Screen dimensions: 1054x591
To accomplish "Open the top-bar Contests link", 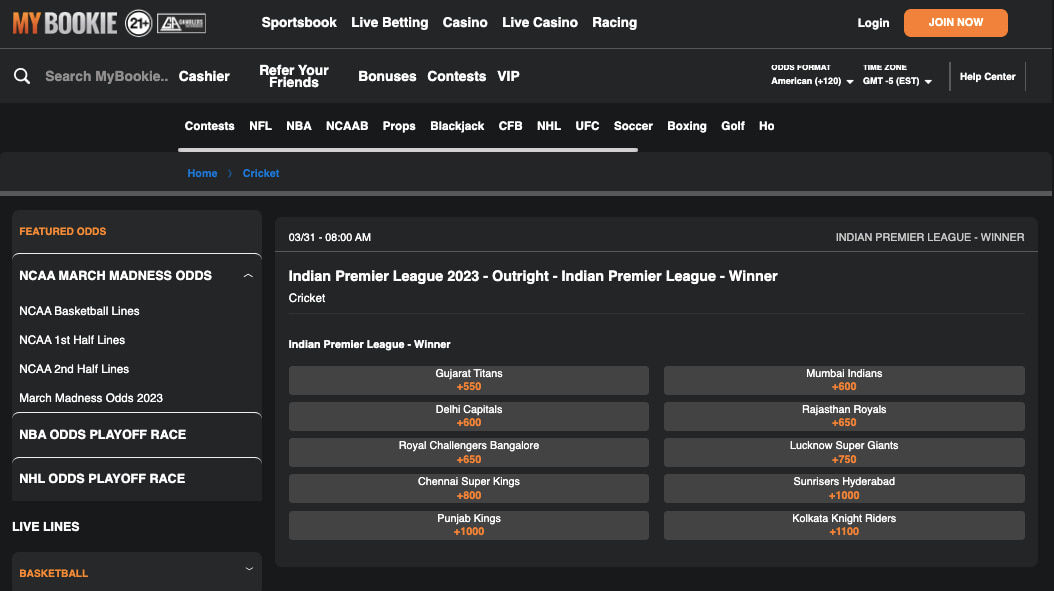I will coord(456,76).
